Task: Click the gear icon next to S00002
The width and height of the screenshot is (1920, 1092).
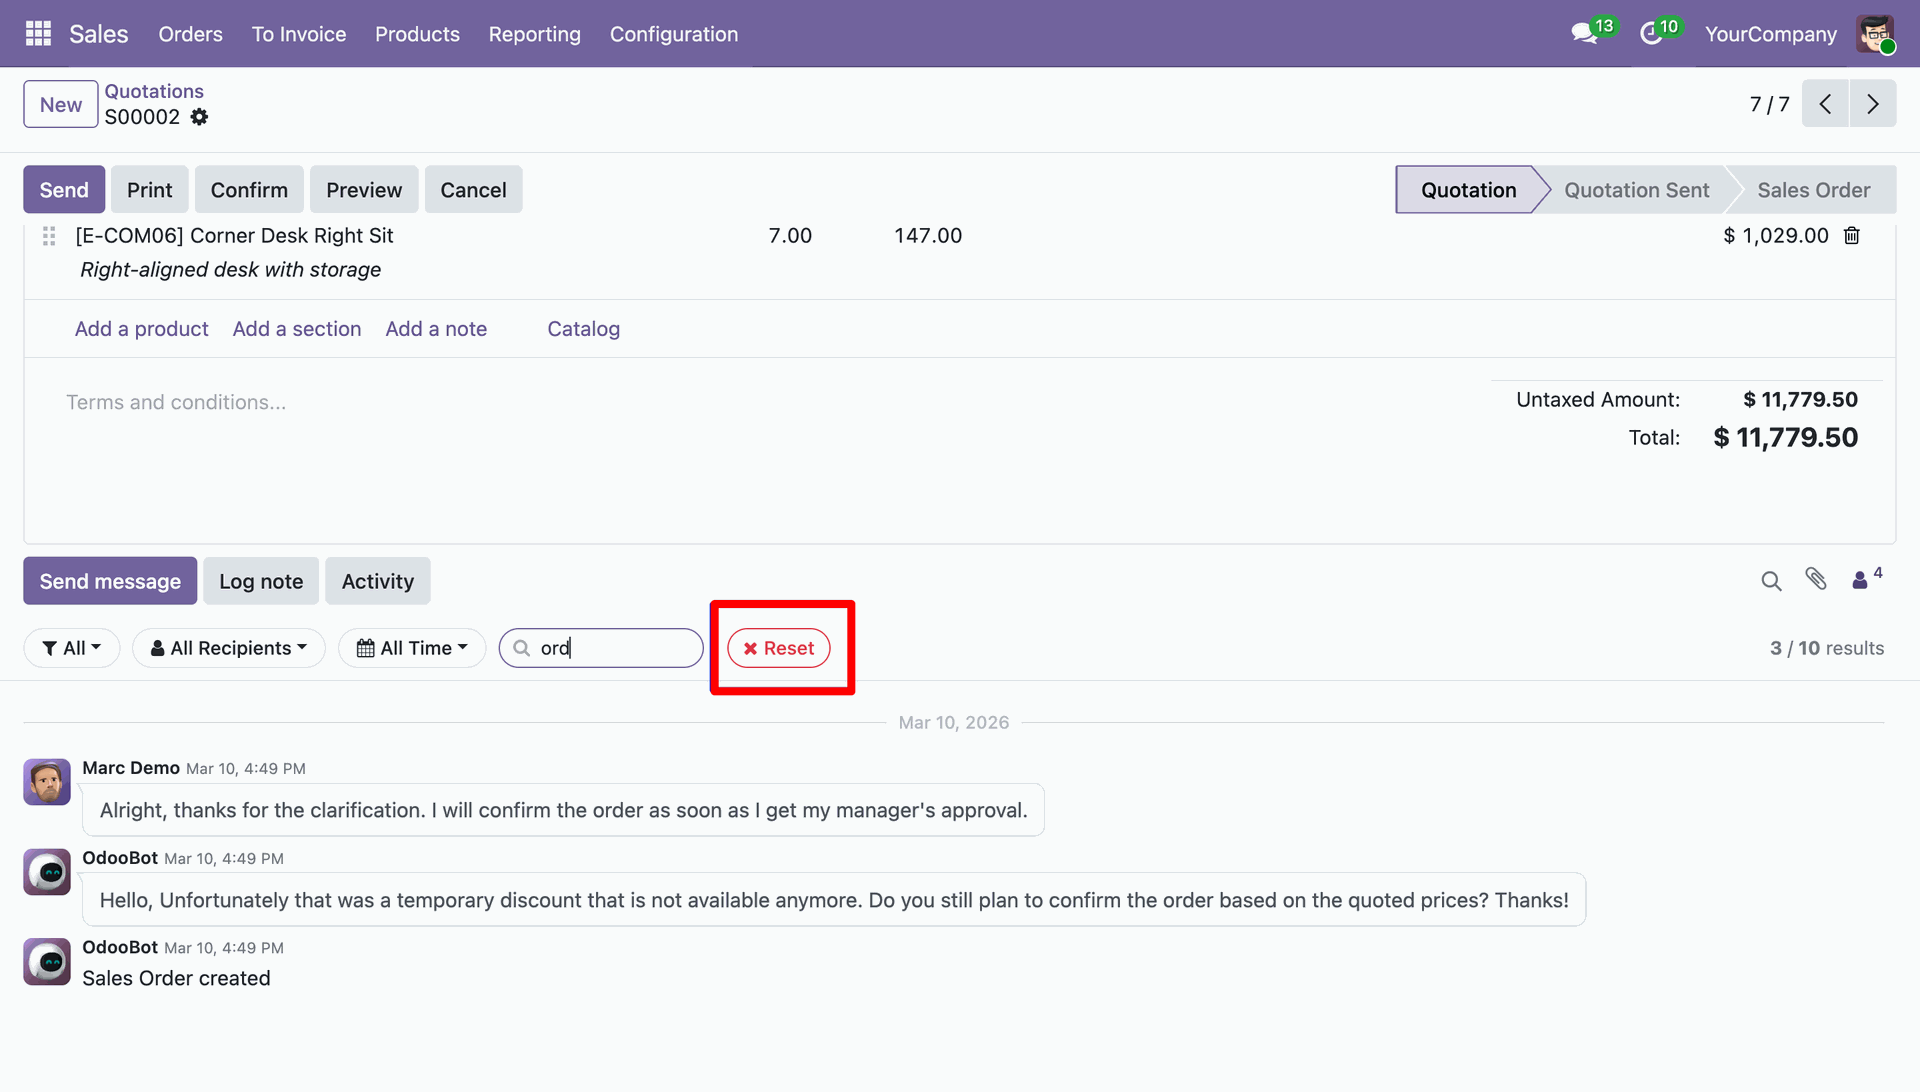Action: (200, 117)
